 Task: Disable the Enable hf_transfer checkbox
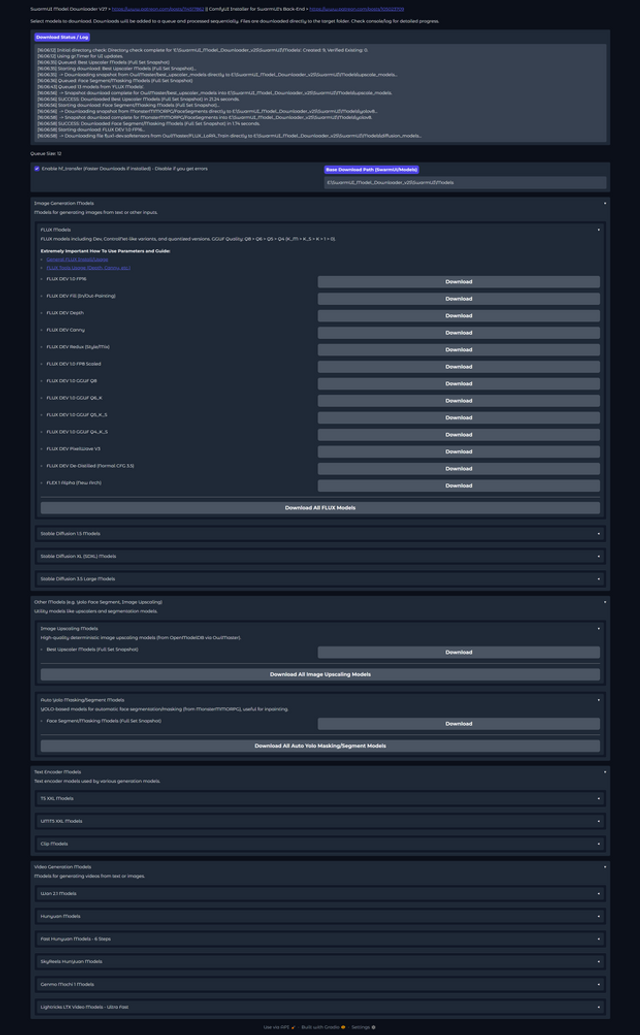(37, 168)
